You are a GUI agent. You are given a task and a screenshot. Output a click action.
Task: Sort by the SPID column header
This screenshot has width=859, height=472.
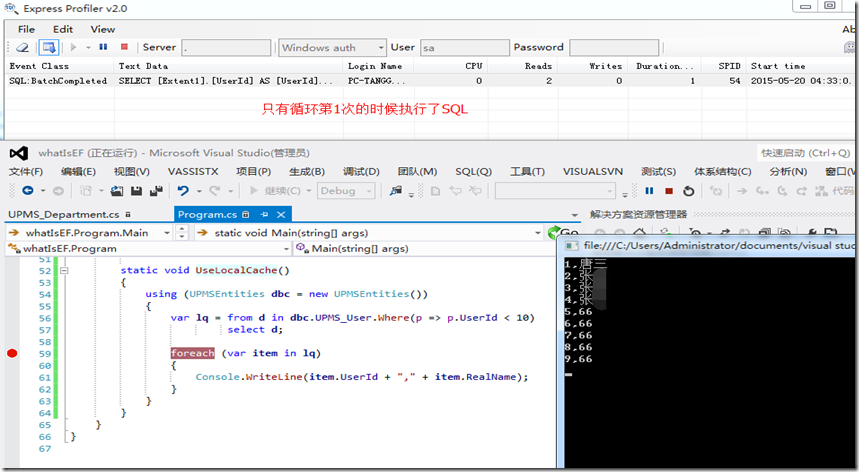point(723,66)
